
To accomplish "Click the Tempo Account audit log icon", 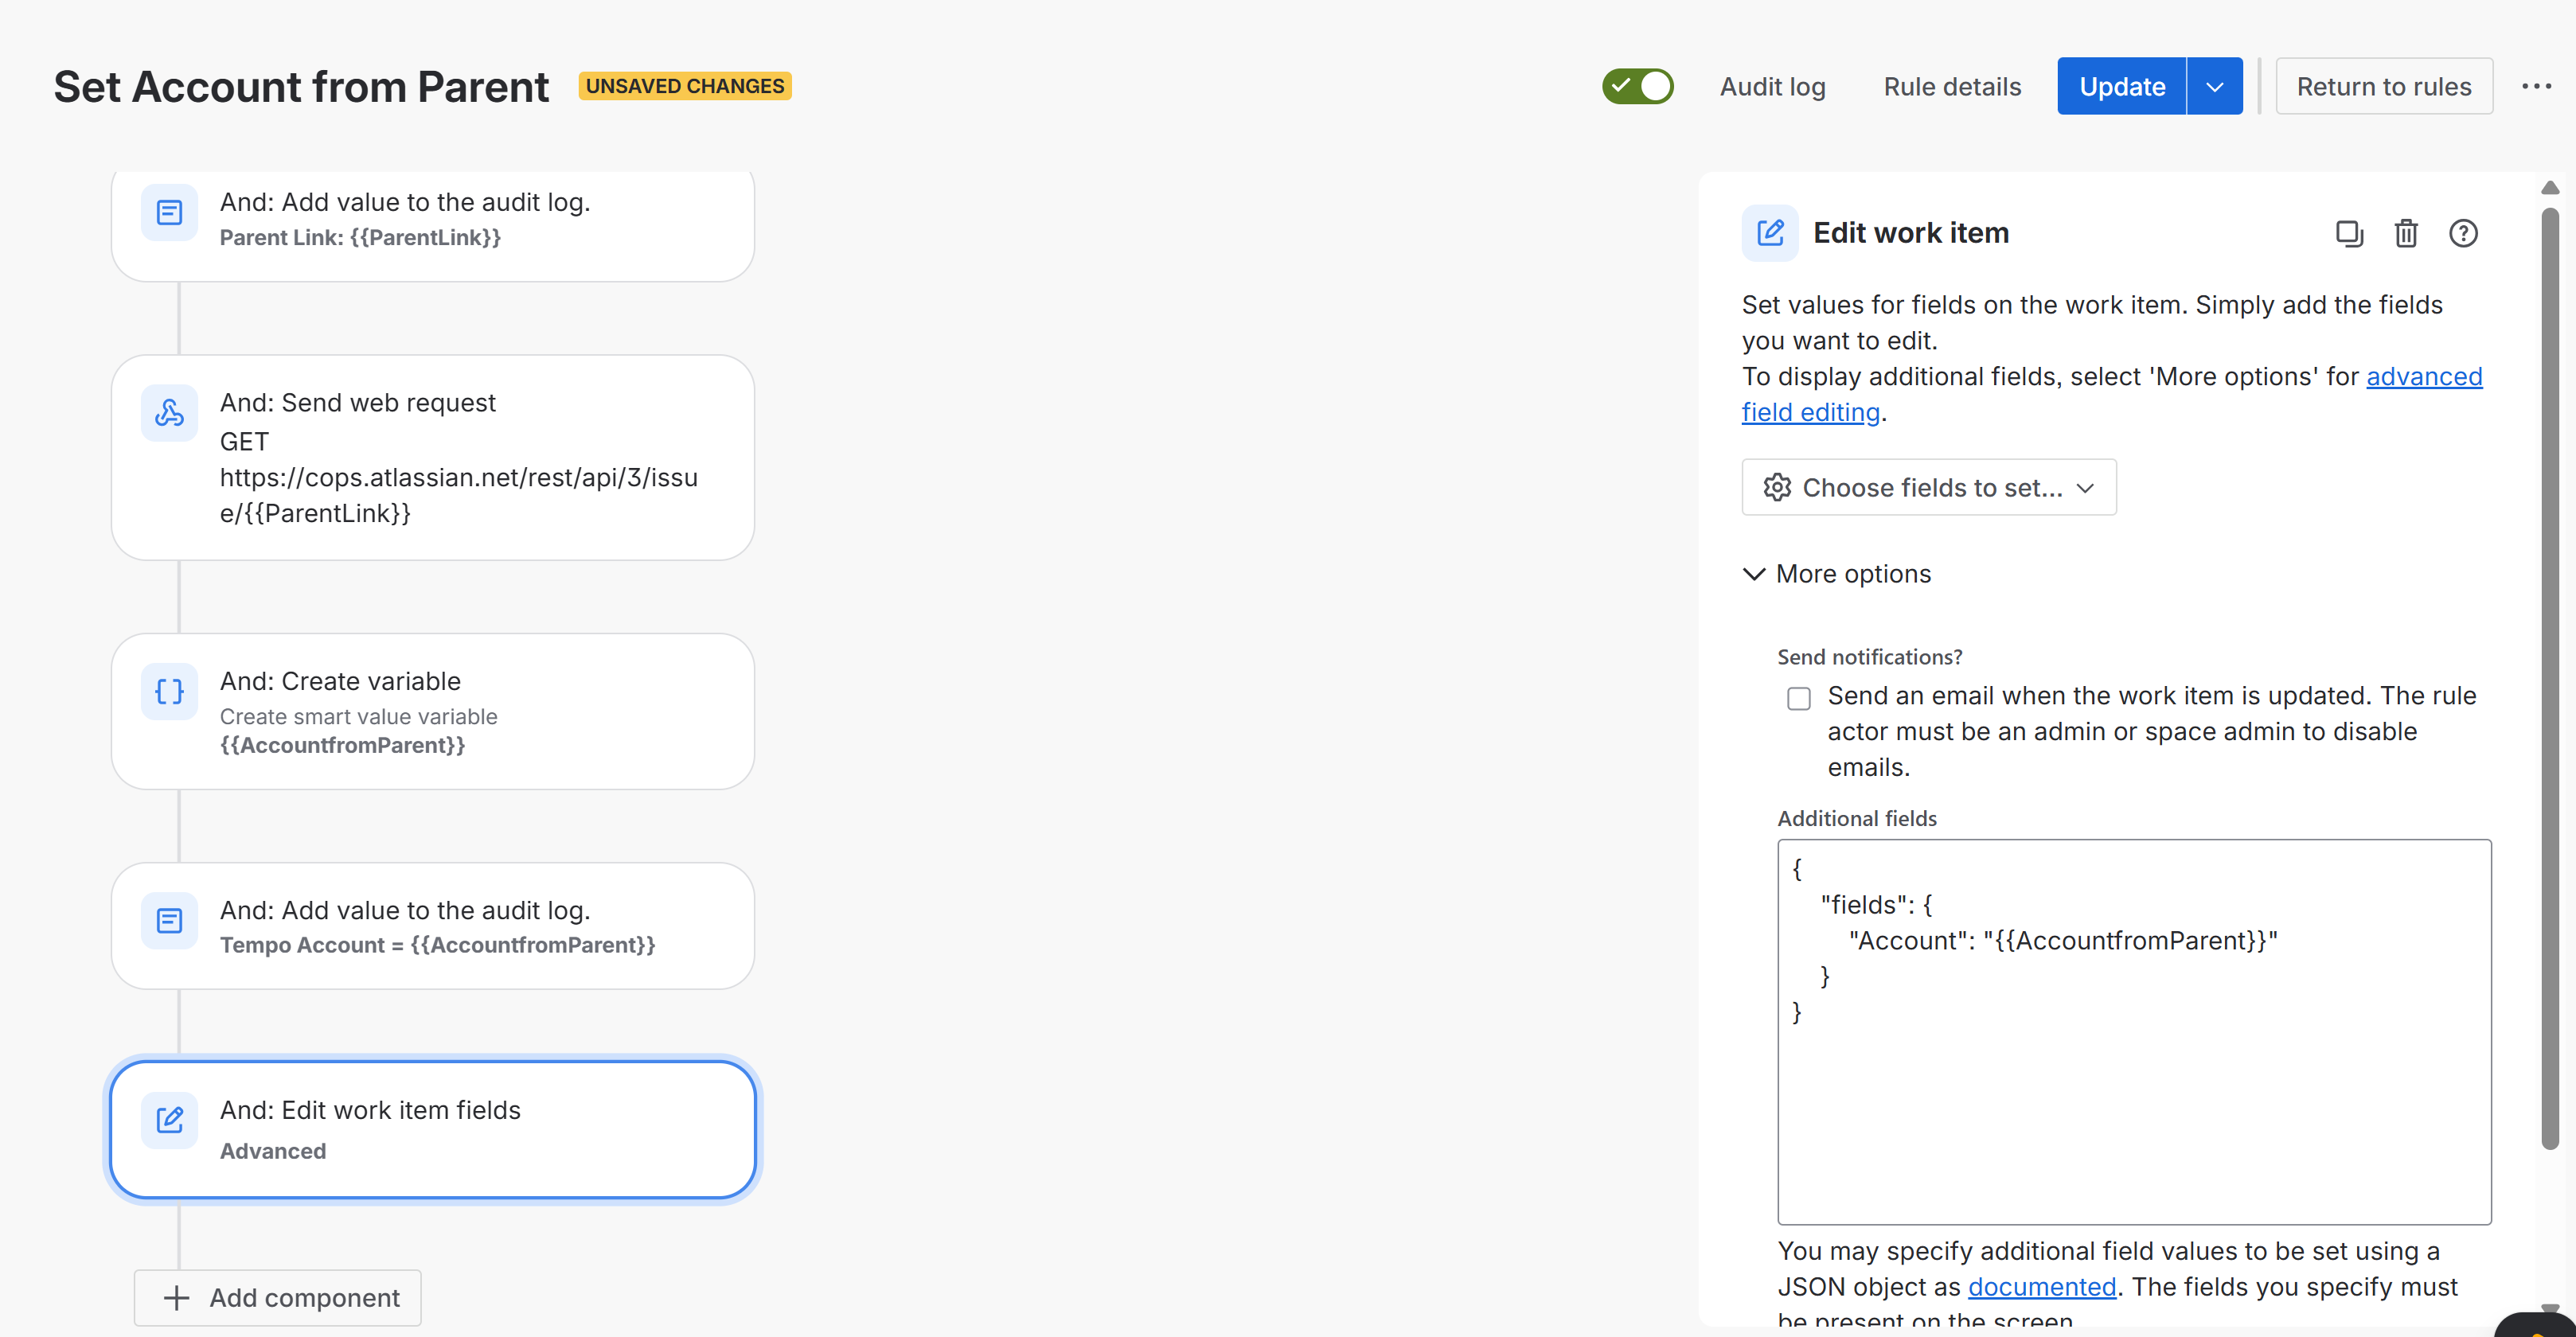I will click(169, 920).
